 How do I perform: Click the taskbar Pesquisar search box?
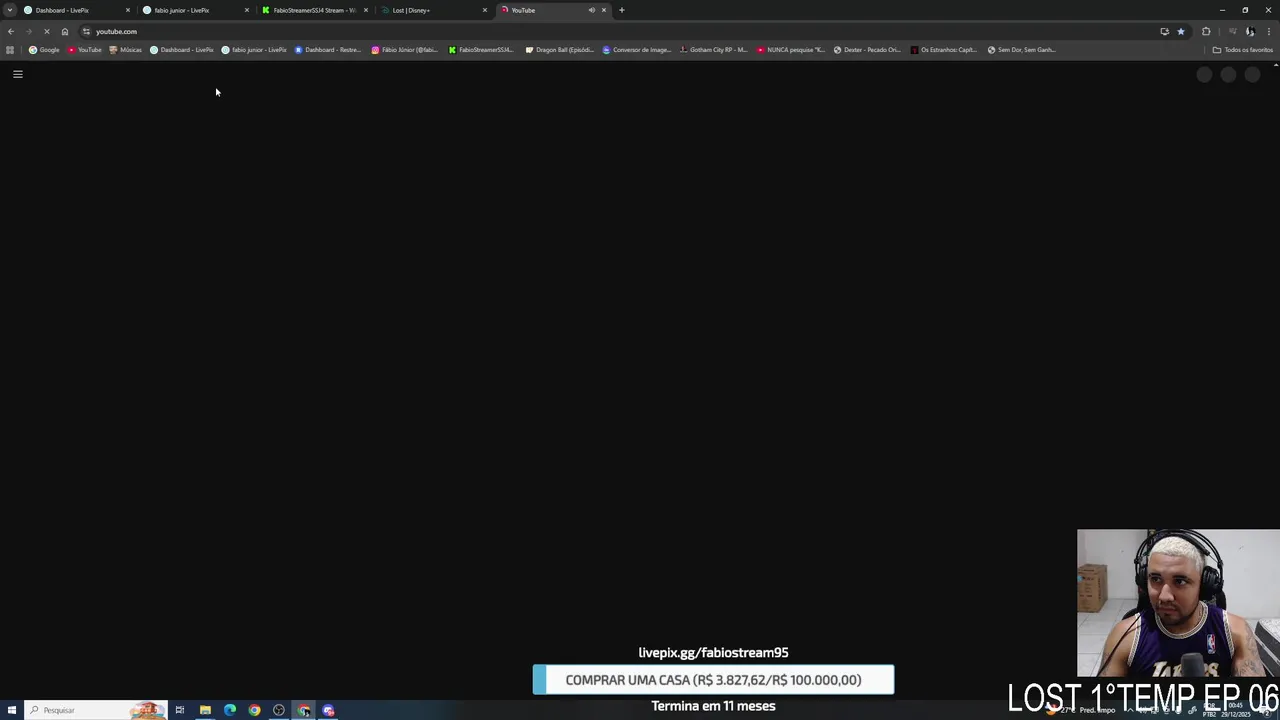click(x=95, y=710)
